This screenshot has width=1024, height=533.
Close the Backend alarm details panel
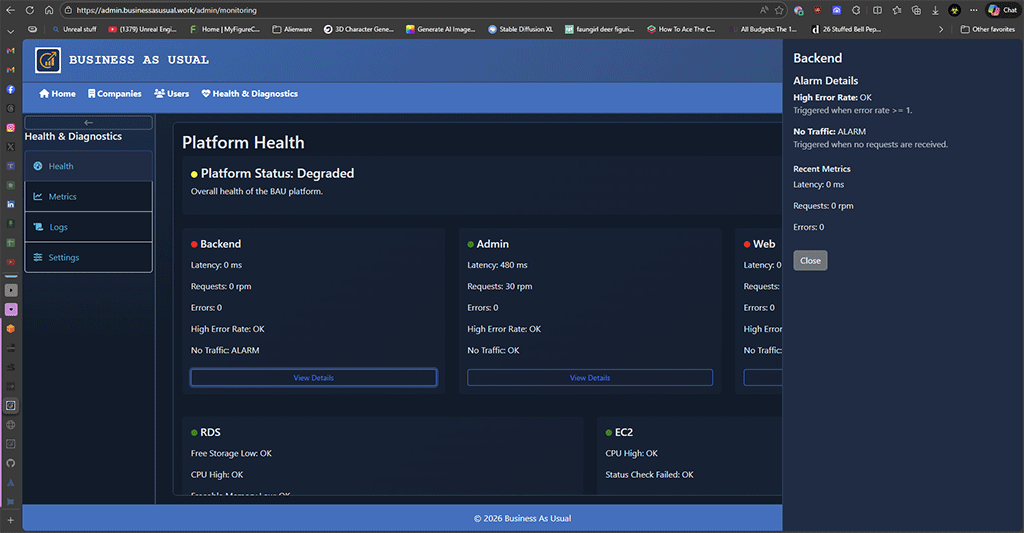click(810, 260)
